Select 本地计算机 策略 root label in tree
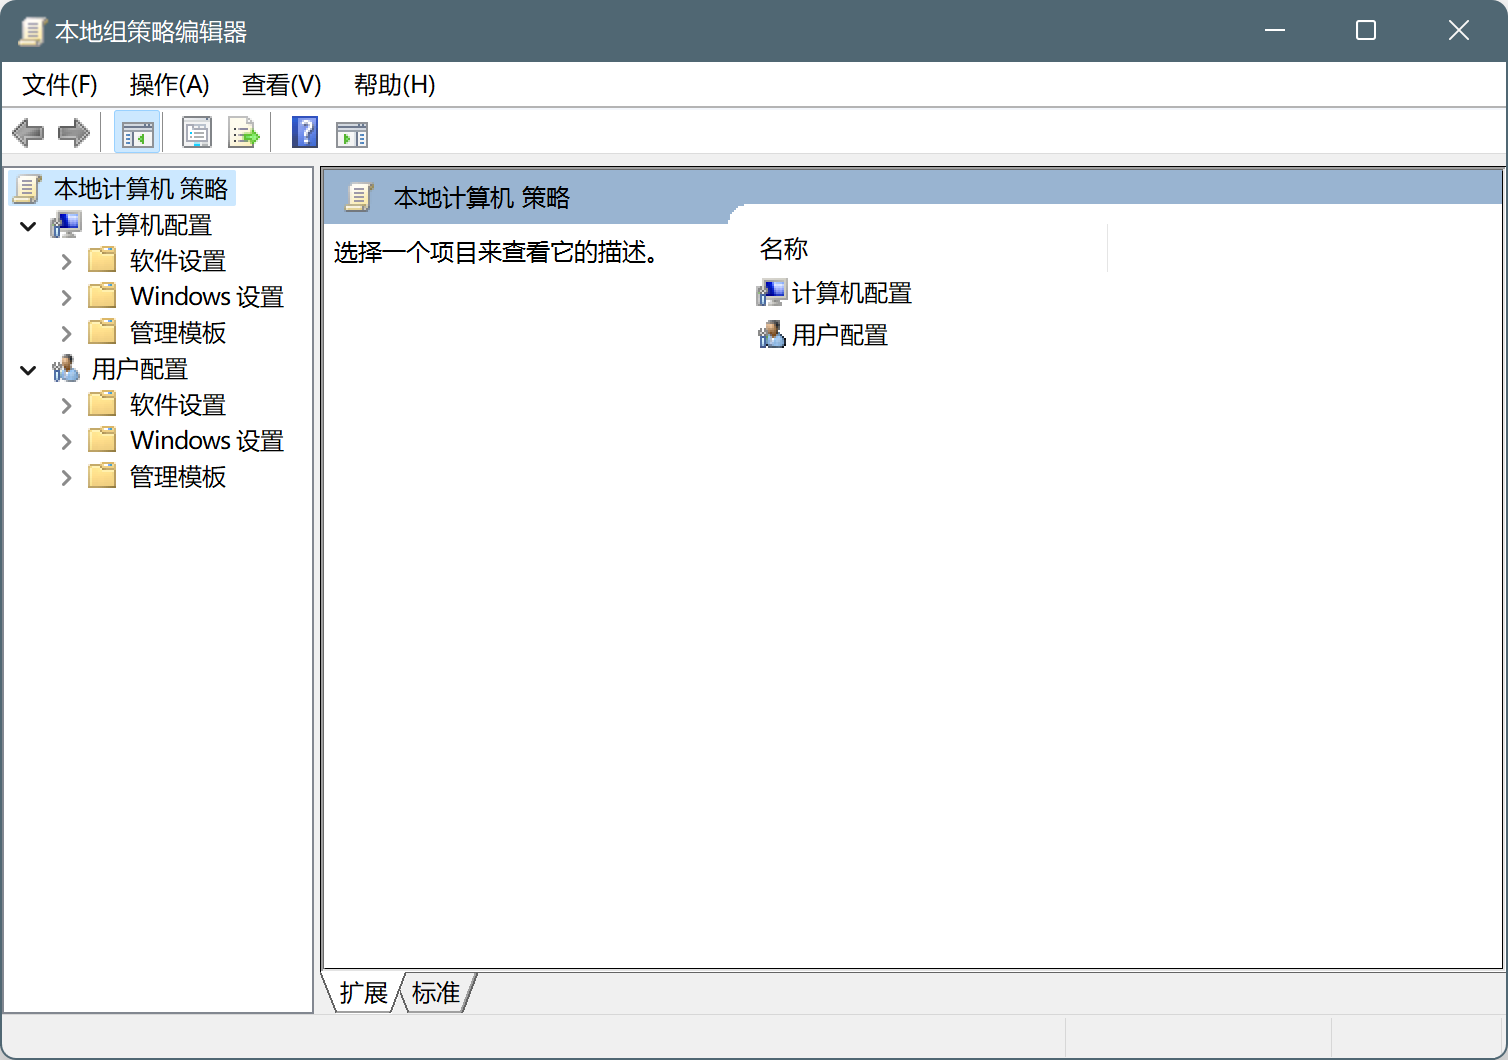 pos(141,189)
